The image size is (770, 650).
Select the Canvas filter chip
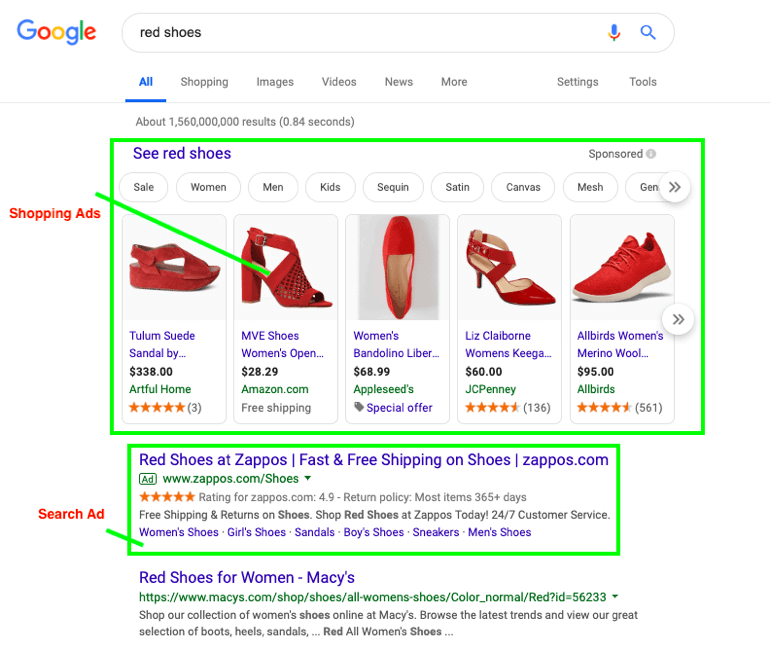pyautogui.click(x=523, y=187)
